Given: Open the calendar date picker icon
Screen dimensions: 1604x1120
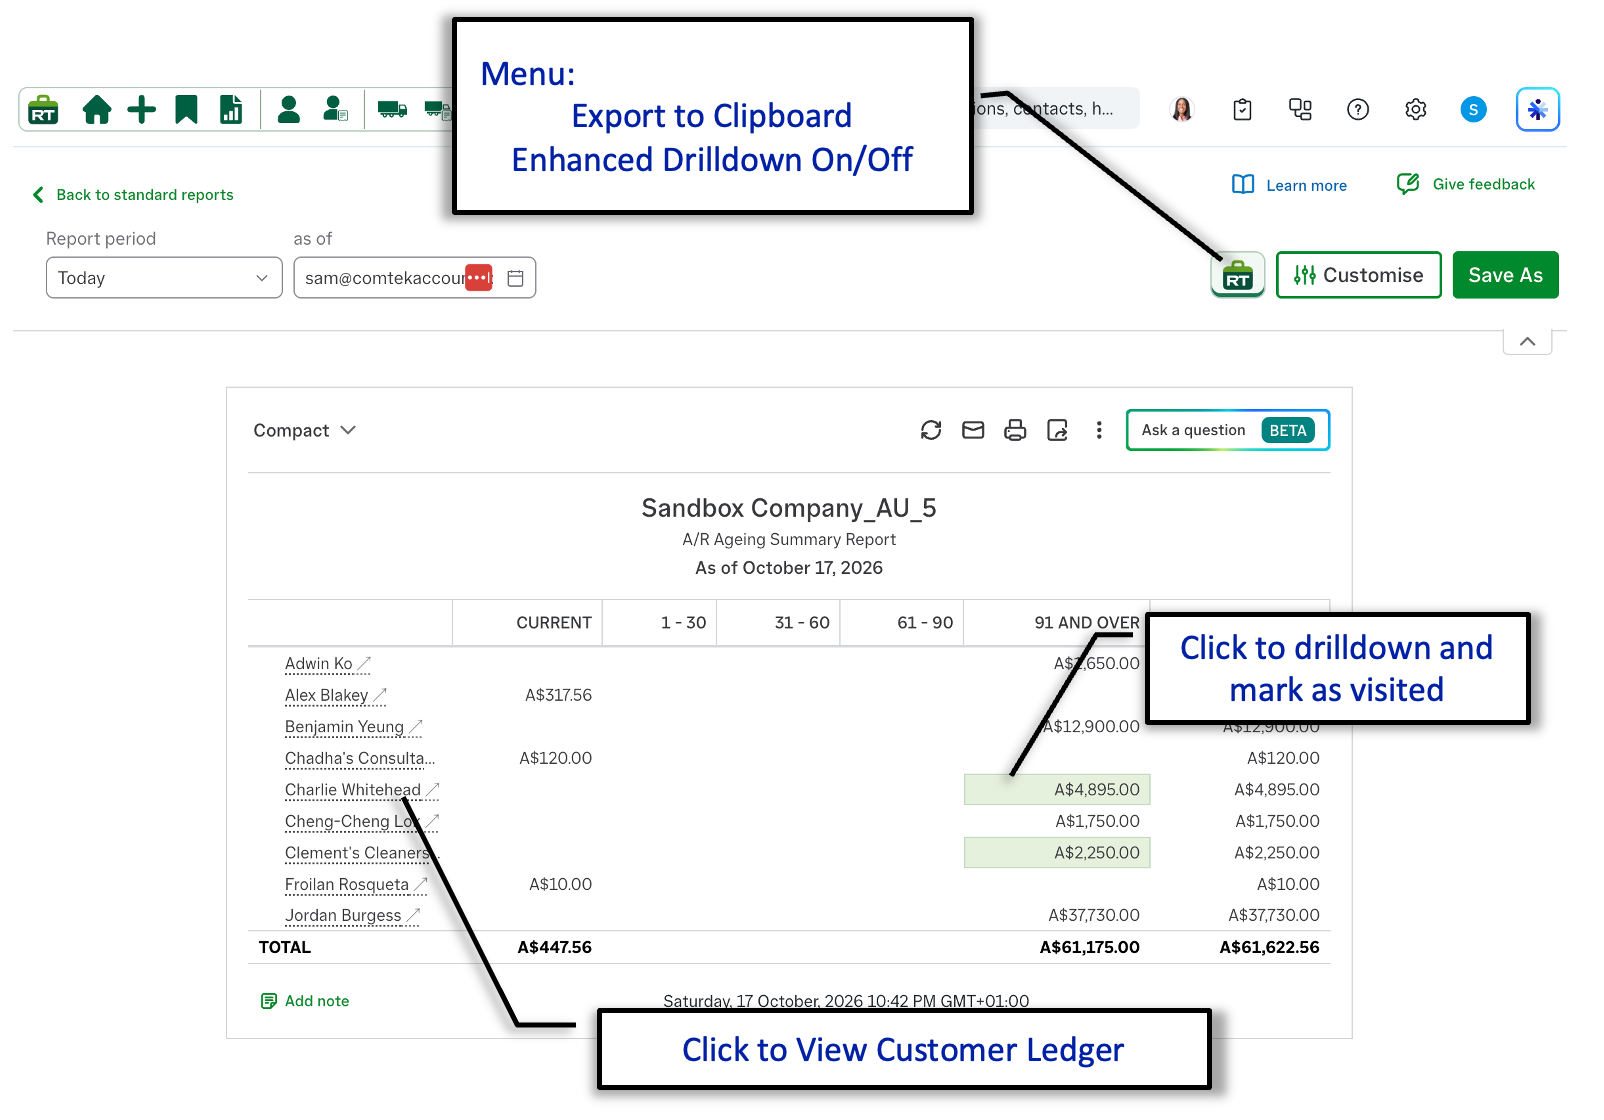Looking at the screenshot, I should pos(516,278).
